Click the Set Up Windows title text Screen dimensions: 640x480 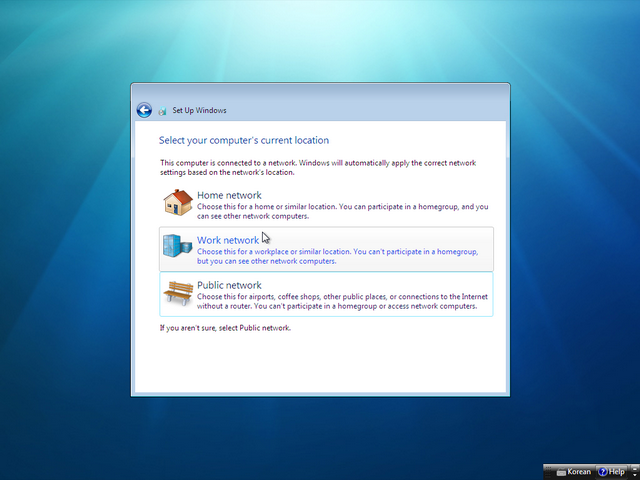click(x=199, y=110)
